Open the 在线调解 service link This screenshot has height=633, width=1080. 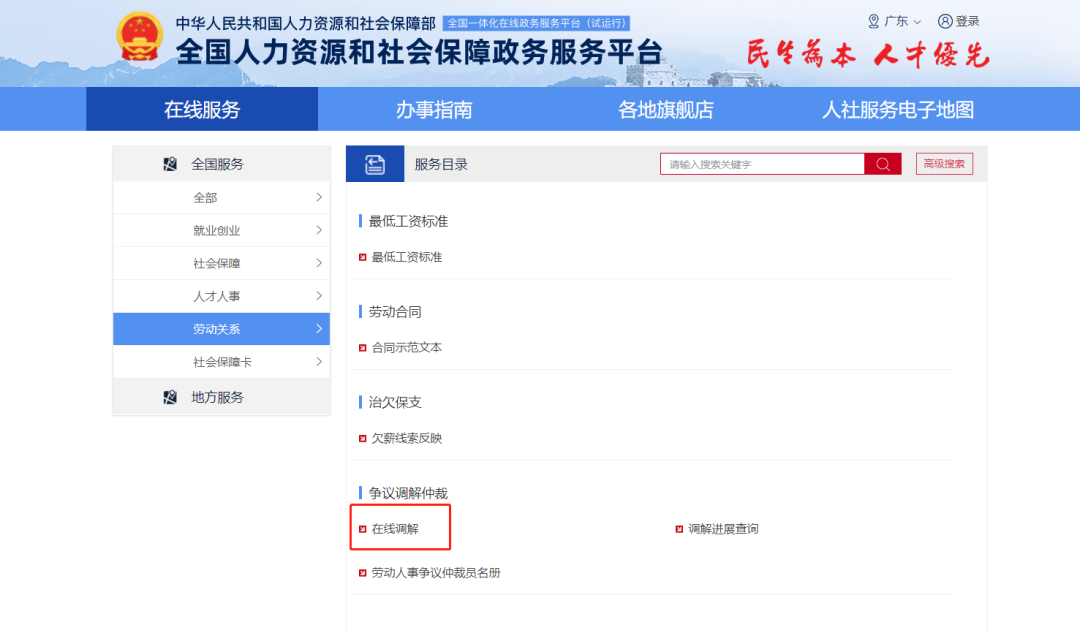point(395,529)
